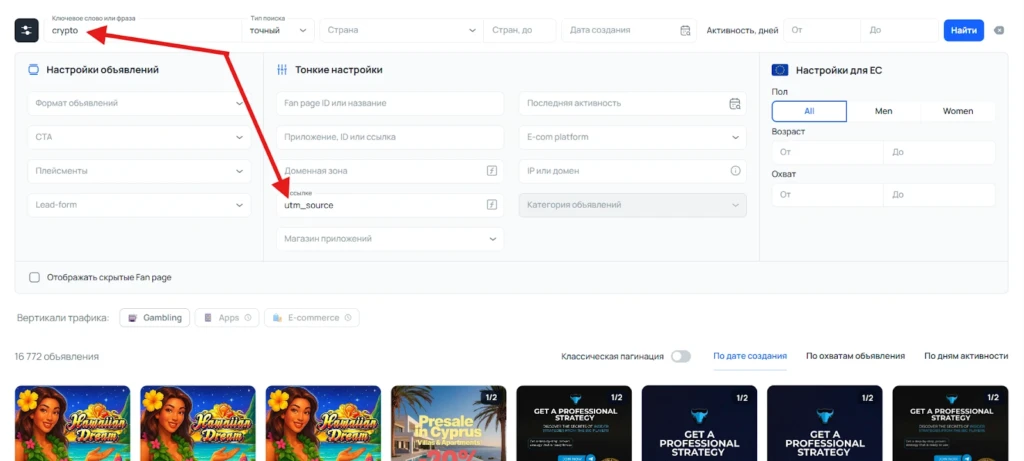Click the function icon in the utm_source field
The image size is (1024, 461).
click(x=492, y=205)
